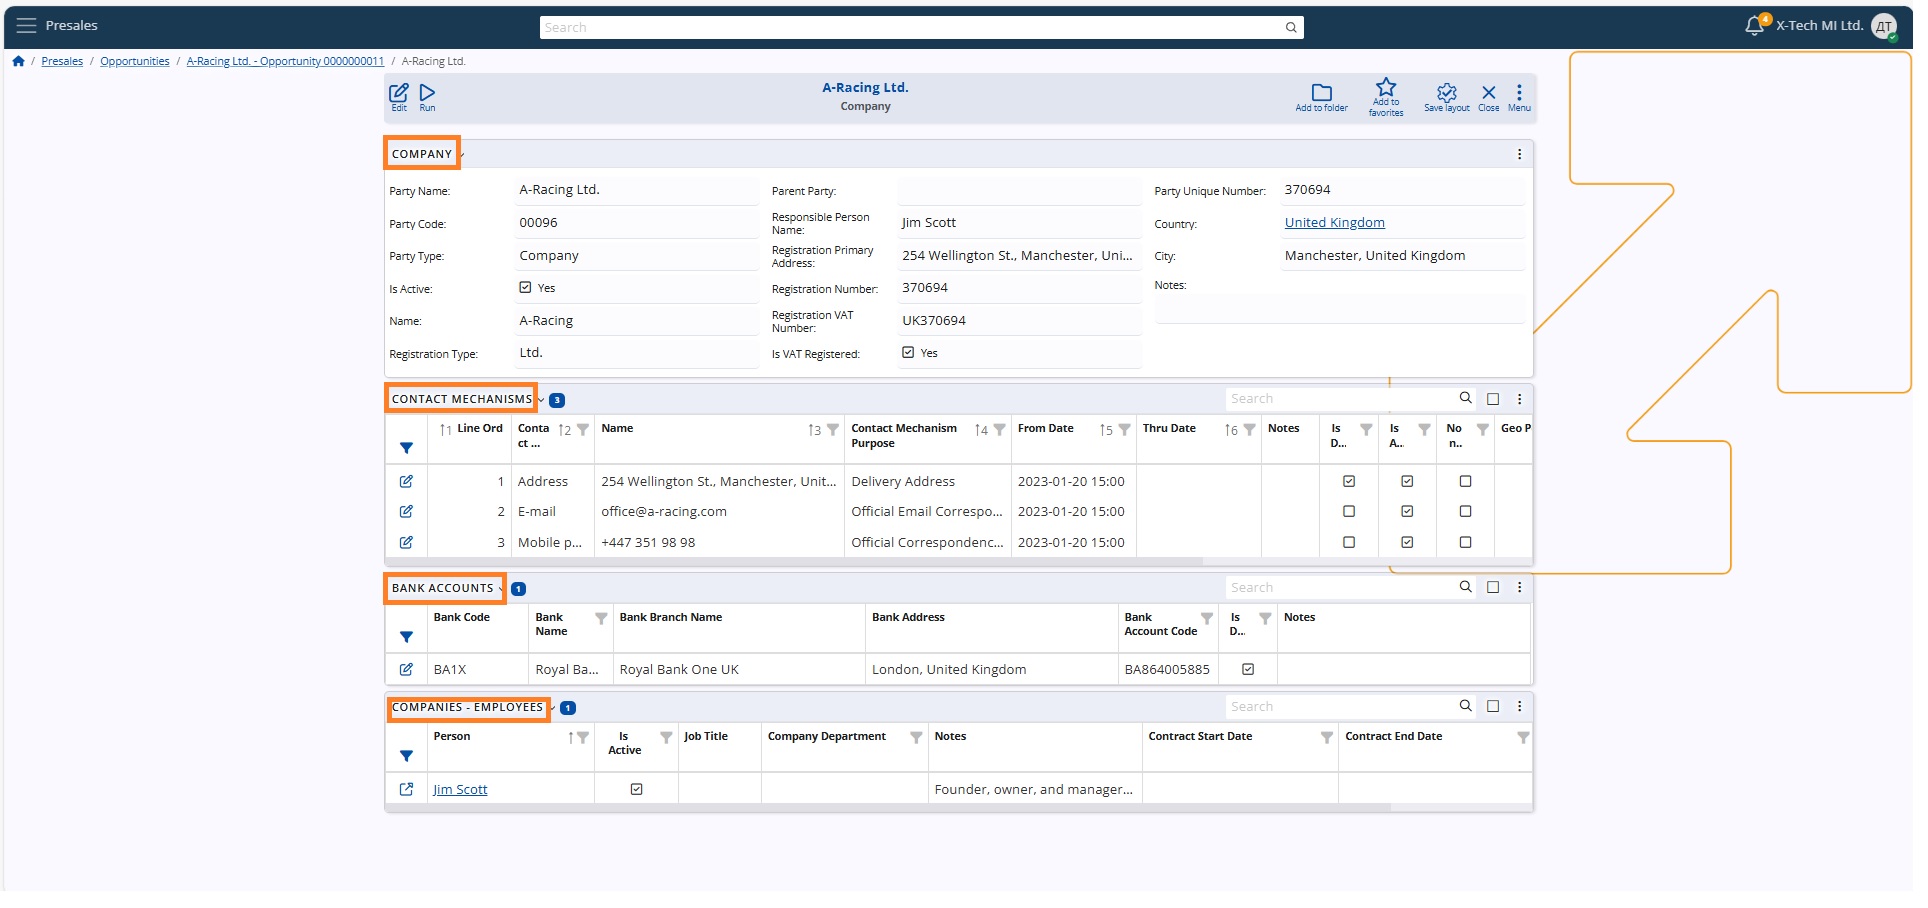
Task: Collapse the Companies - Employees section chevron
Action: click(x=552, y=708)
